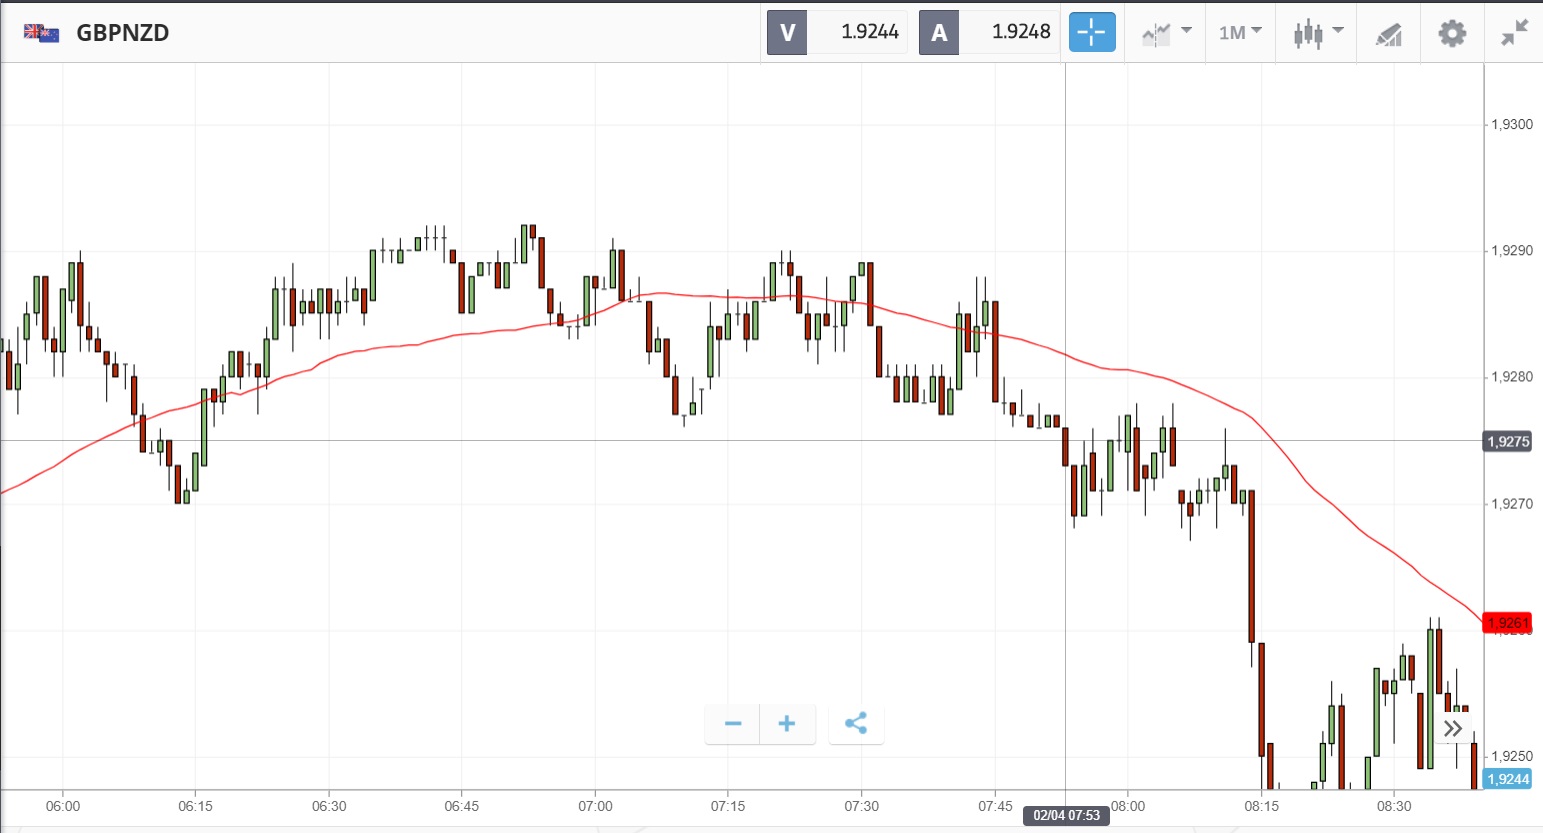This screenshot has height=833, width=1543.
Task: Click the buy price 1.9248
Action: point(1020,33)
